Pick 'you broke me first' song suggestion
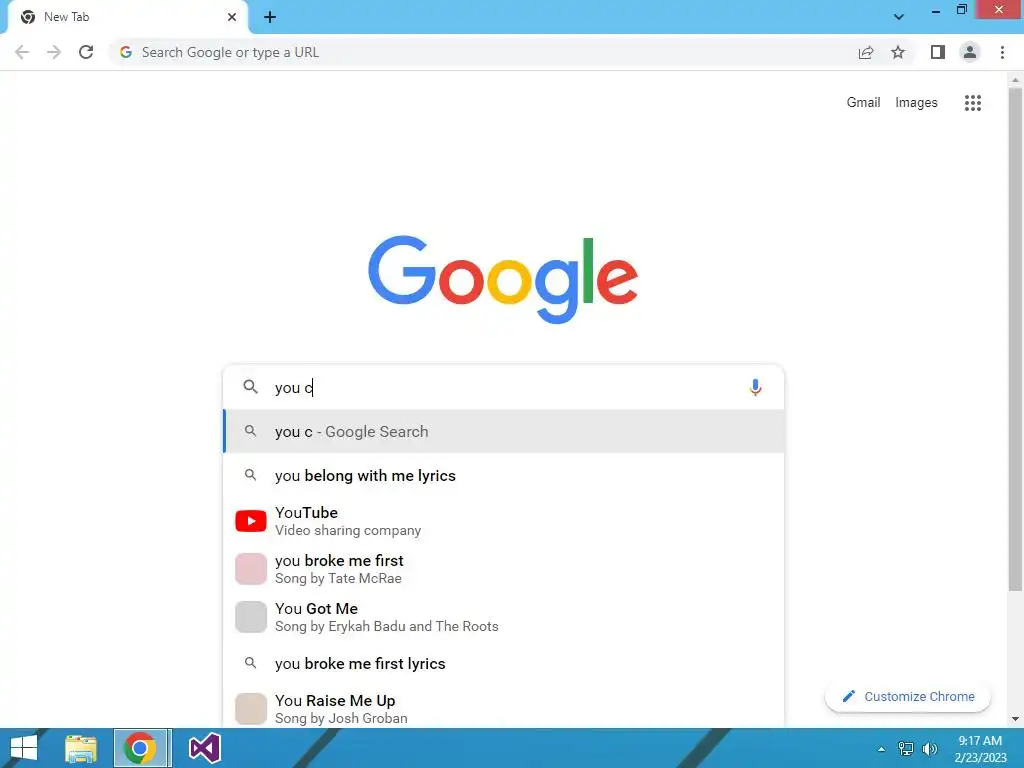 504,569
